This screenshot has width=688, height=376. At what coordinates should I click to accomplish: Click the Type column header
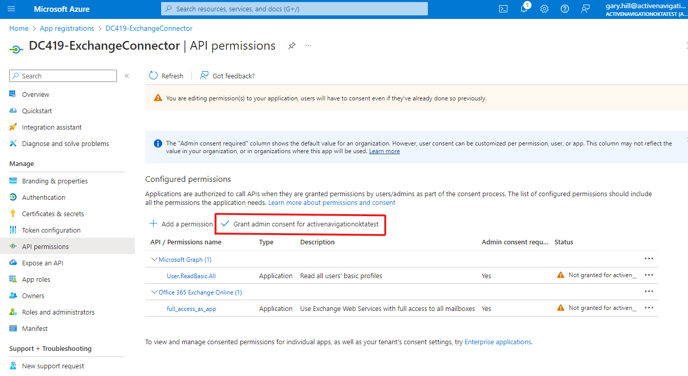point(266,242)
